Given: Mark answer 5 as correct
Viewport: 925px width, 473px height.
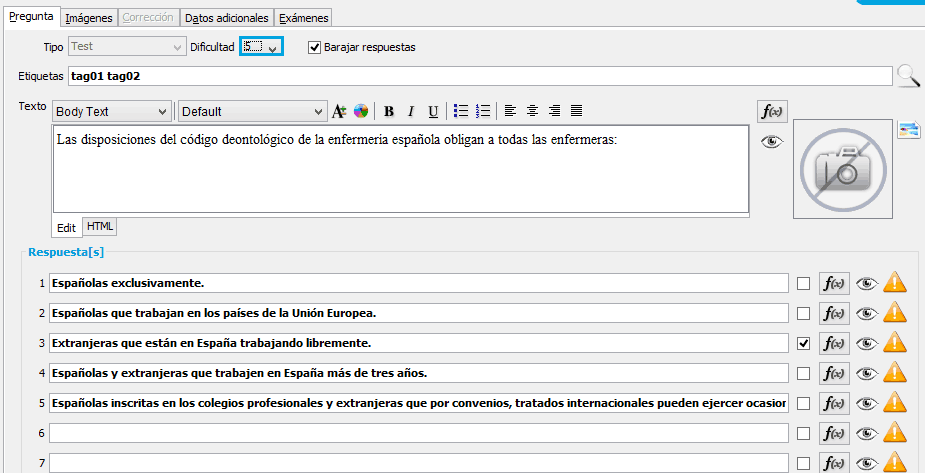Looking at the screenshot, I should tap(804, 403).
